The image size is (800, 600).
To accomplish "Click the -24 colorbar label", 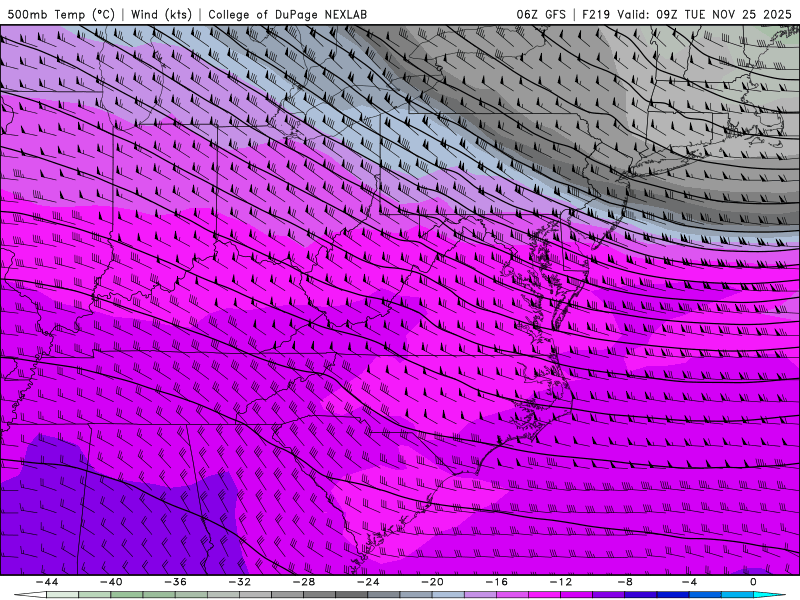I will tap(368, 582).
